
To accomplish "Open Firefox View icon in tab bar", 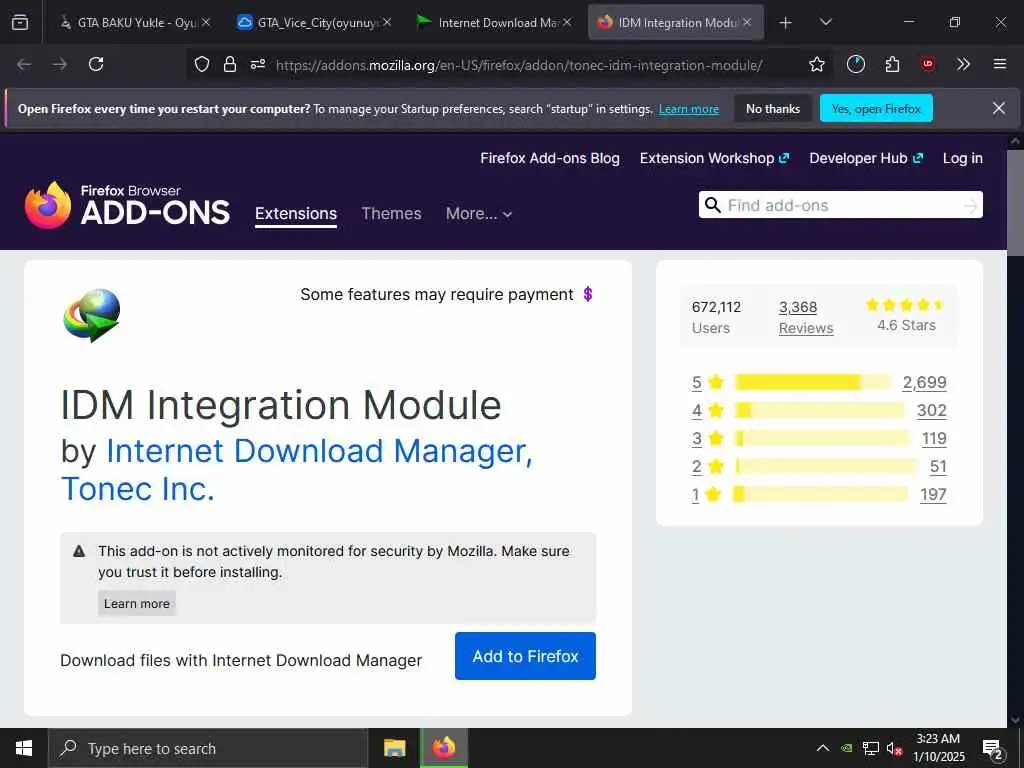I will click(20, 23).
